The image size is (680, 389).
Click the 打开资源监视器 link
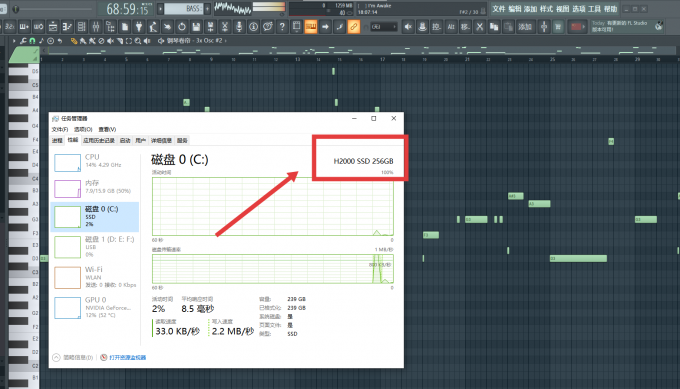128,357
